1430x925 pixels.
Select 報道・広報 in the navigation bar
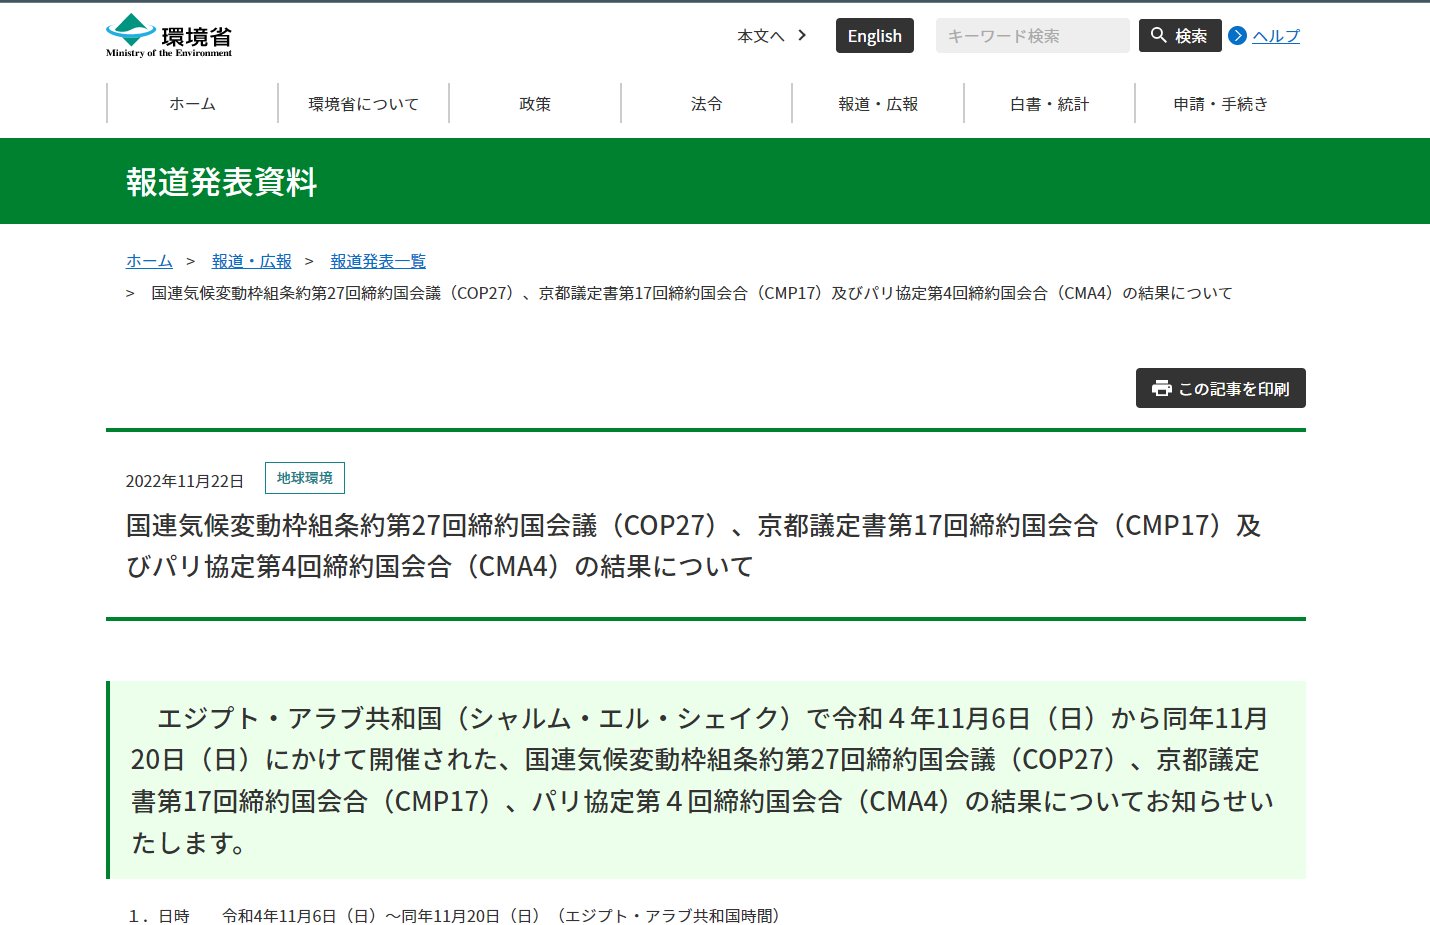click(x=877, y=102)
